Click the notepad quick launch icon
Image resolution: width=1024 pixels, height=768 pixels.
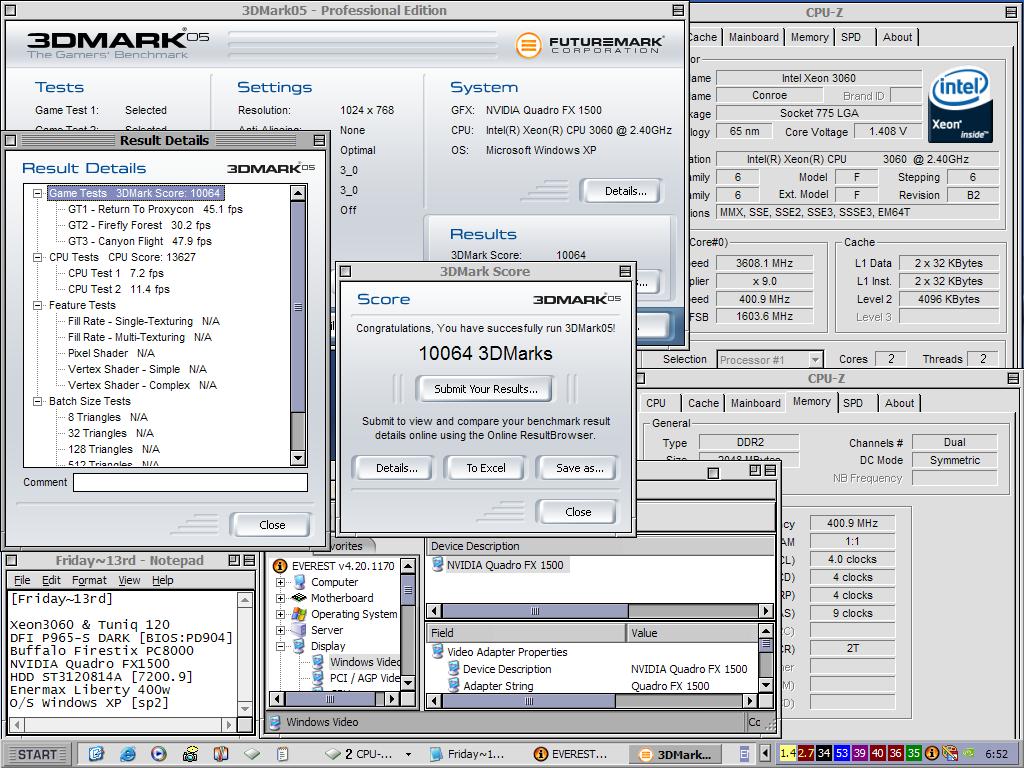pos(282,754)
